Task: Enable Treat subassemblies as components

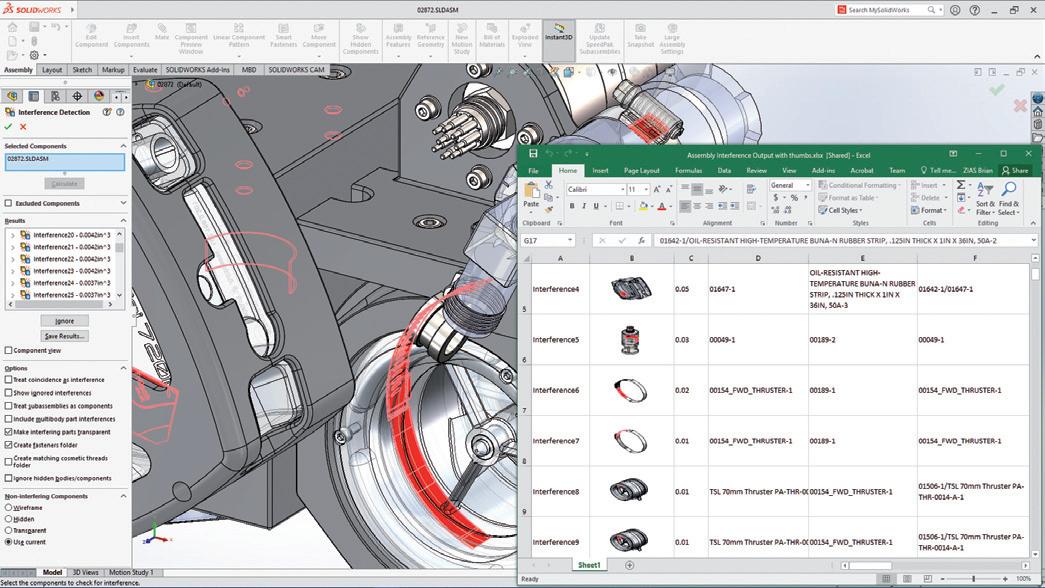Action: pyautogui.click(x=9, y=406)
